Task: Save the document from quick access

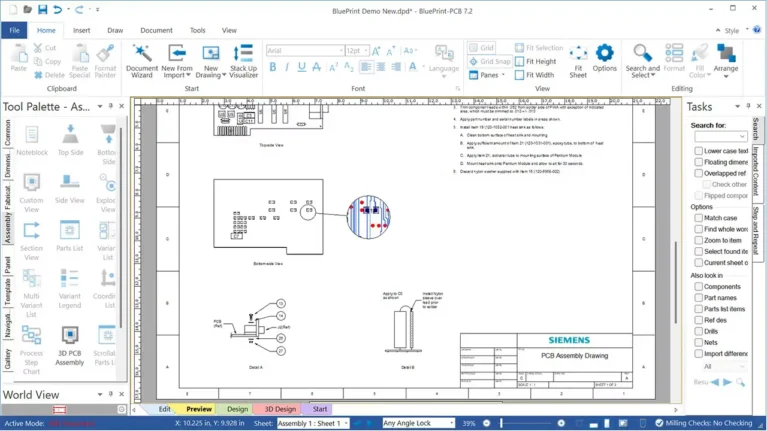Action: tap(43, 9)
